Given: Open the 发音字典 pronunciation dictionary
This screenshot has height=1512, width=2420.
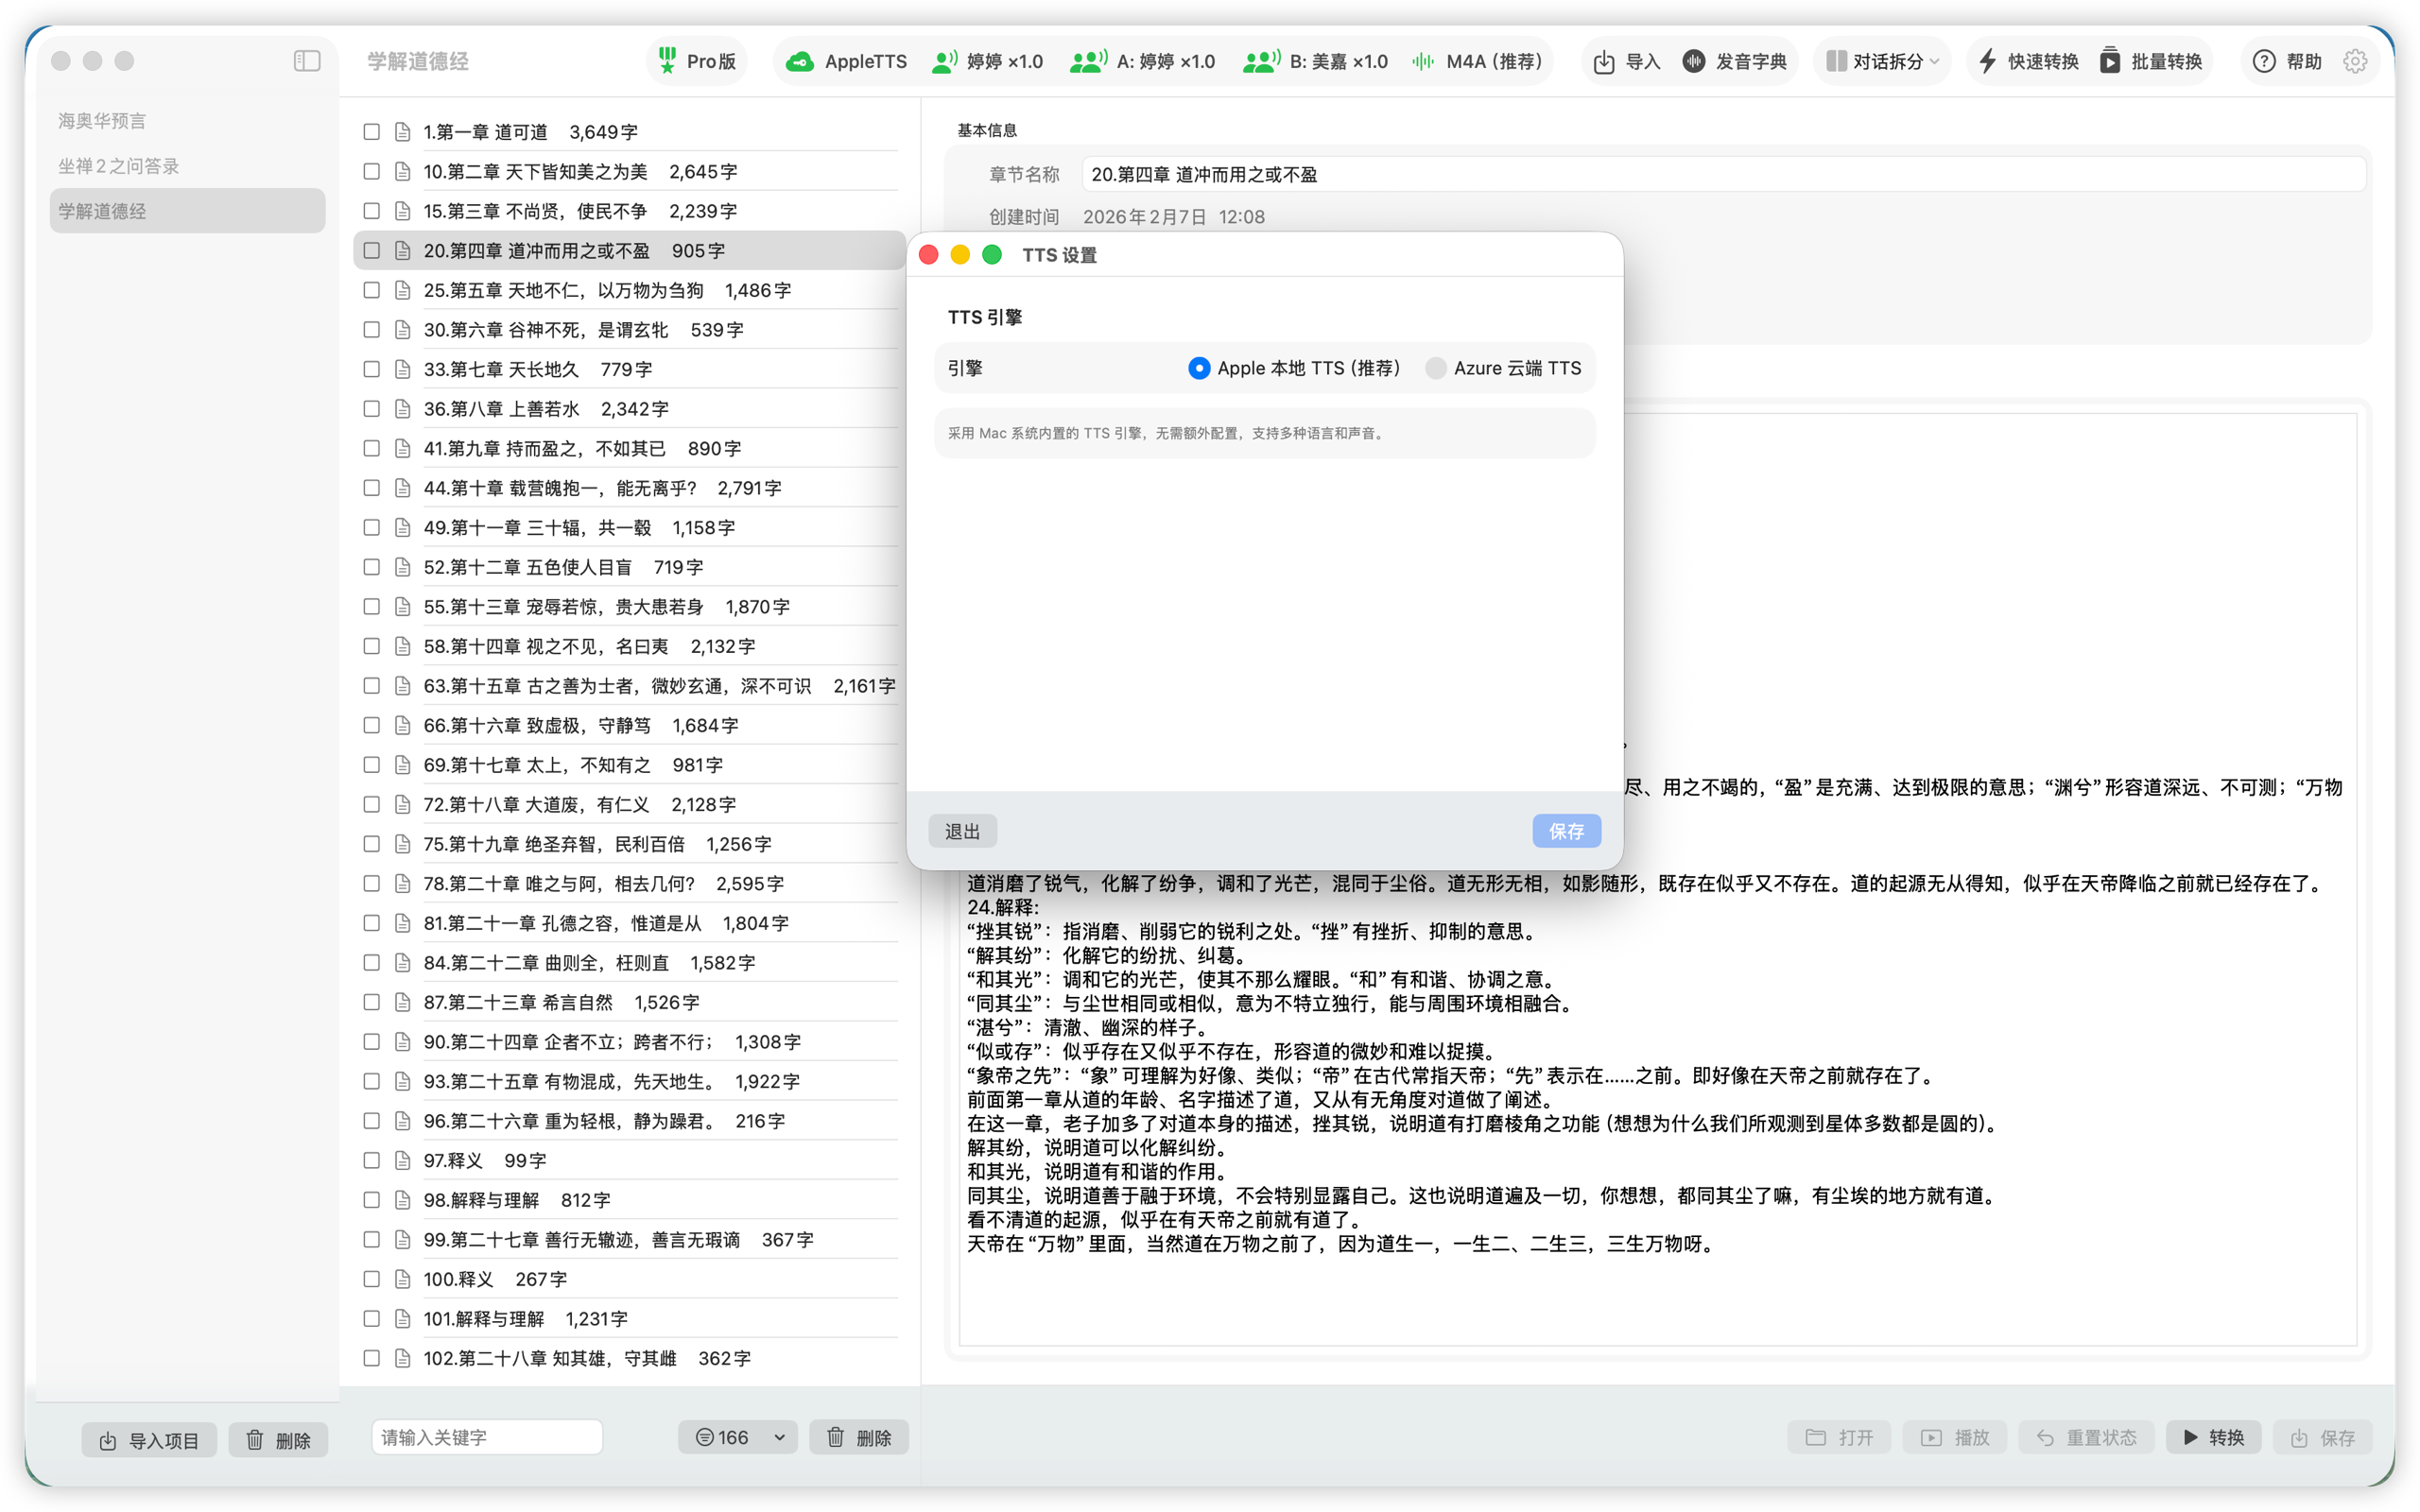Looking at the screenshot, I should point(1735,61).
